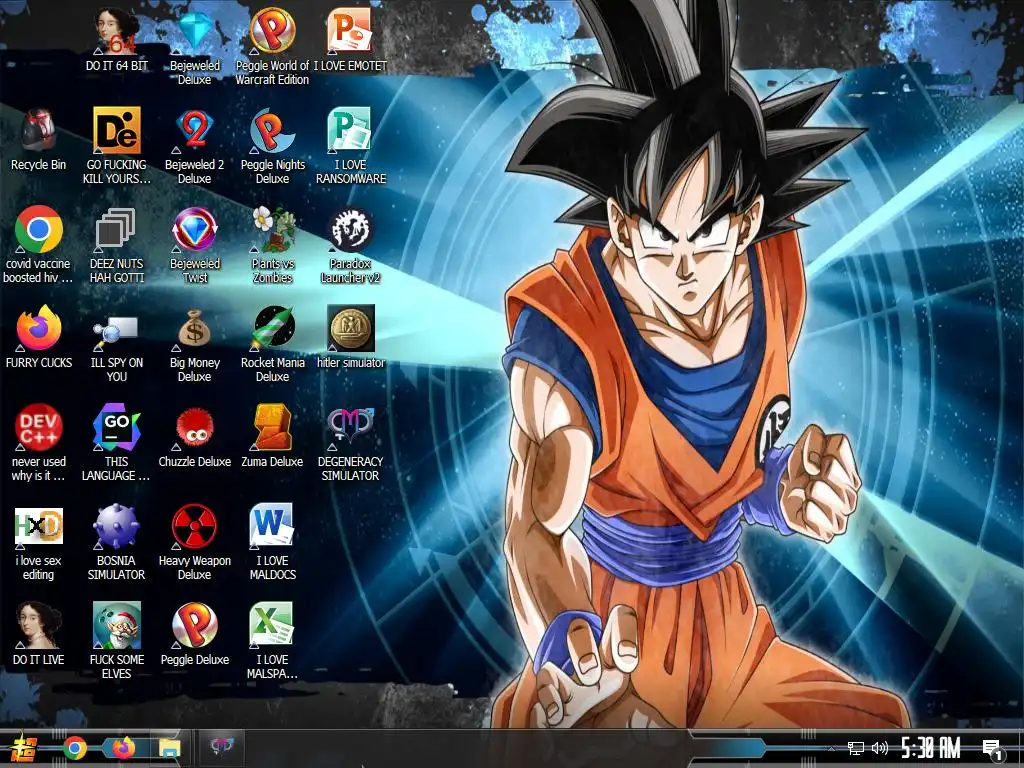Open Chrome from the taskbar
Screen dimensions: 1024x768
coord(75,748)
